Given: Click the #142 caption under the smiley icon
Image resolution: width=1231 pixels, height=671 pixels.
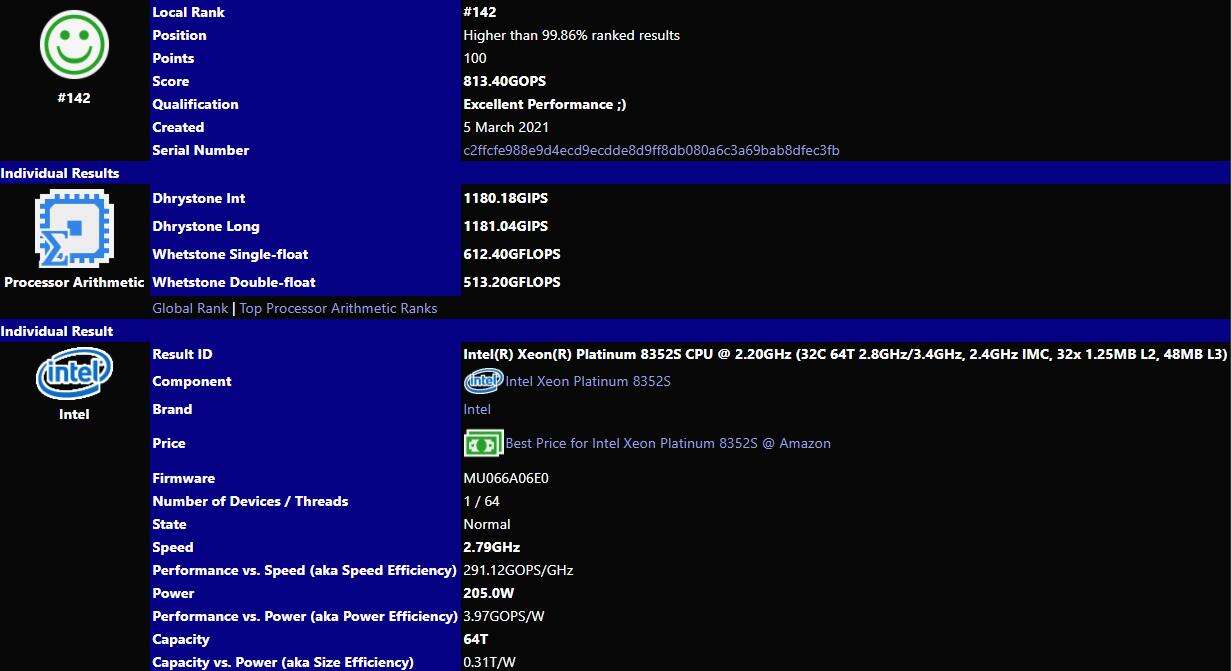Looking at the screenshot, I should pyautogui.click(x=74, y=98).
